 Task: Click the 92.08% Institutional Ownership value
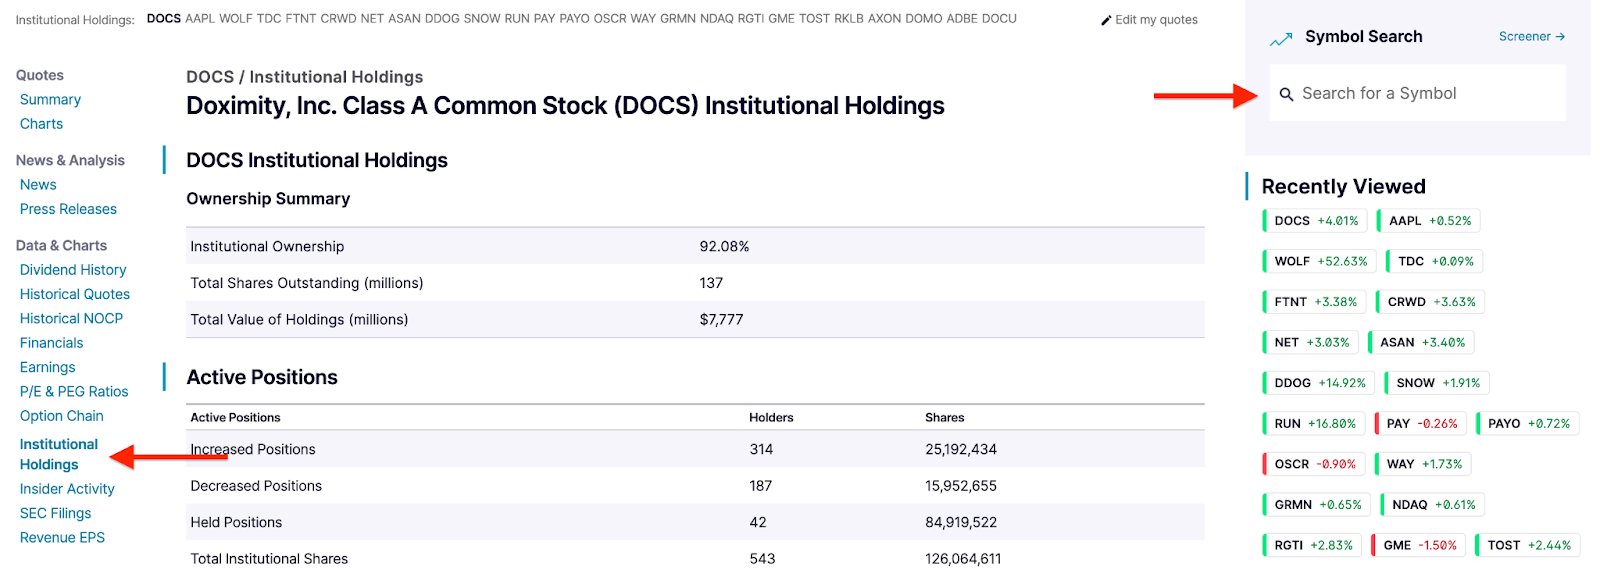724,247
